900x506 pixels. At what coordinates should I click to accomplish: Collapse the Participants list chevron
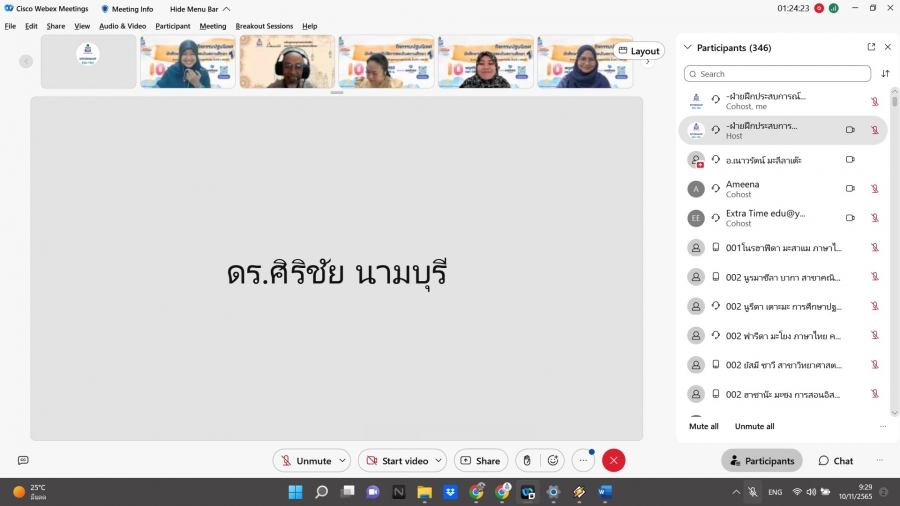tap(687, 48)
